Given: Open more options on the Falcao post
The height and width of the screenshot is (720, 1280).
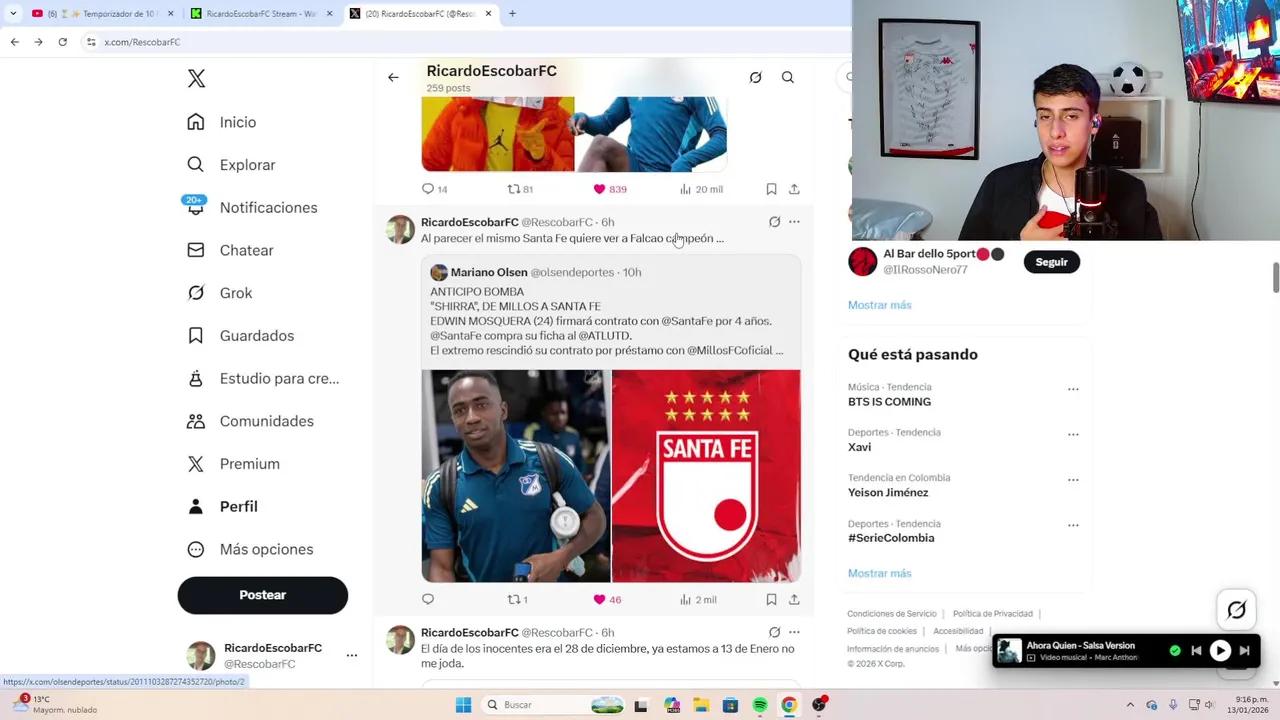Looking at the screenshot, I should (x=794, y=222).
